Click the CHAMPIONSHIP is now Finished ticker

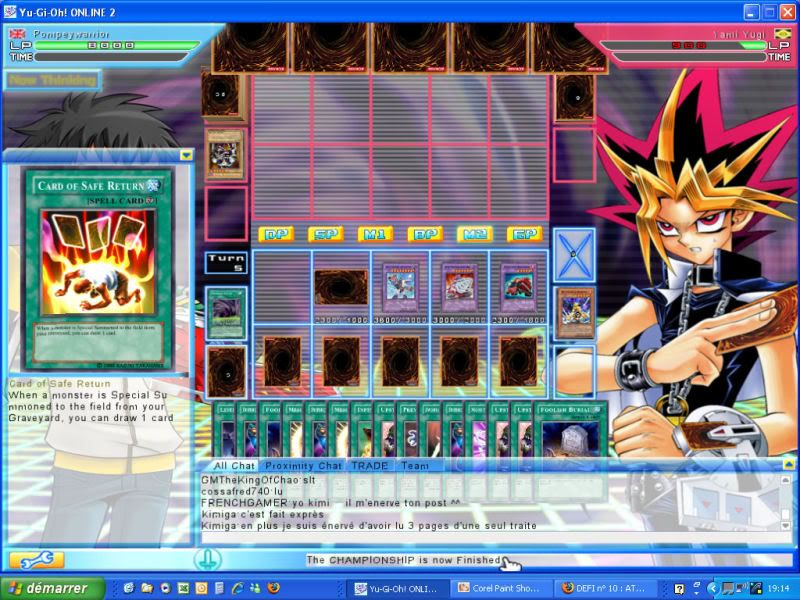[404, 560]
